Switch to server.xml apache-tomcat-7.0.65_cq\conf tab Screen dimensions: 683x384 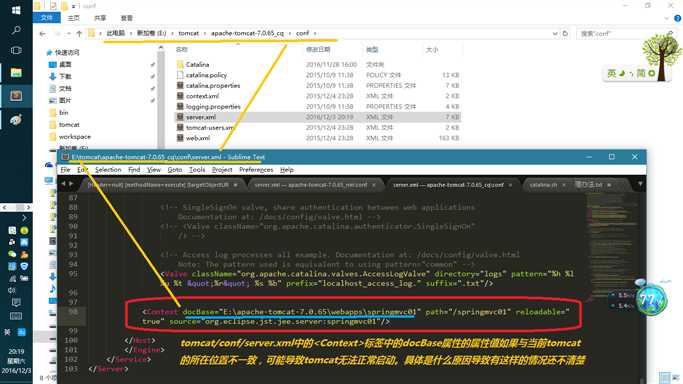448,185
